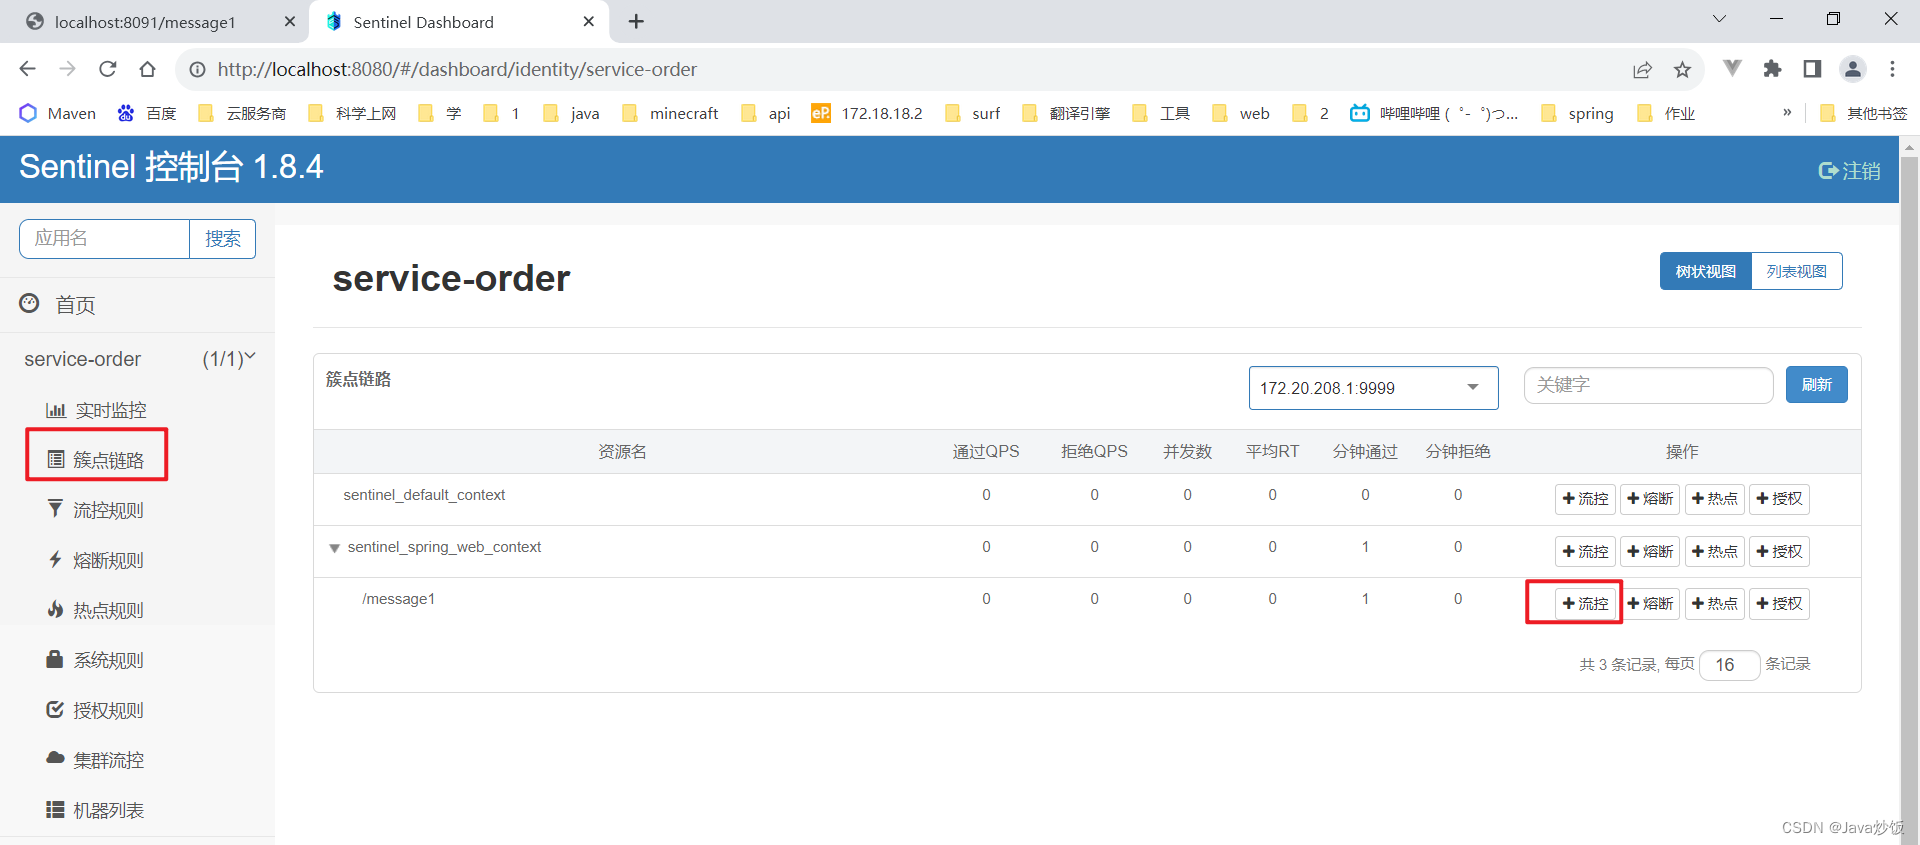
Task: Open a new browser tab
Action: (x=636, y=21)
